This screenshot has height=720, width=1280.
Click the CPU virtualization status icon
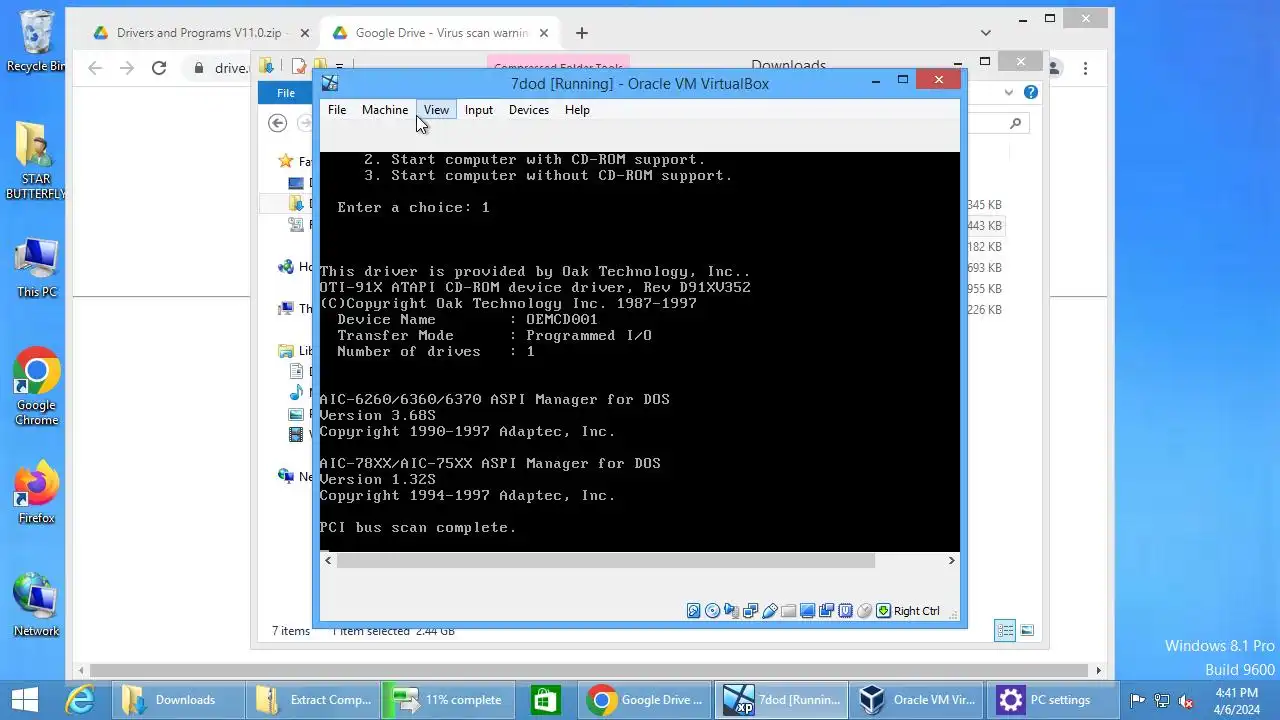[x=845, y=611]
